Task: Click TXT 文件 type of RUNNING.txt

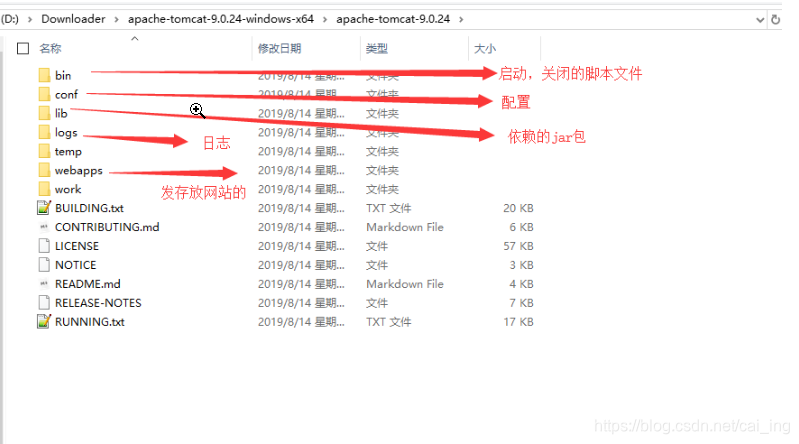Action: (388, 322)
